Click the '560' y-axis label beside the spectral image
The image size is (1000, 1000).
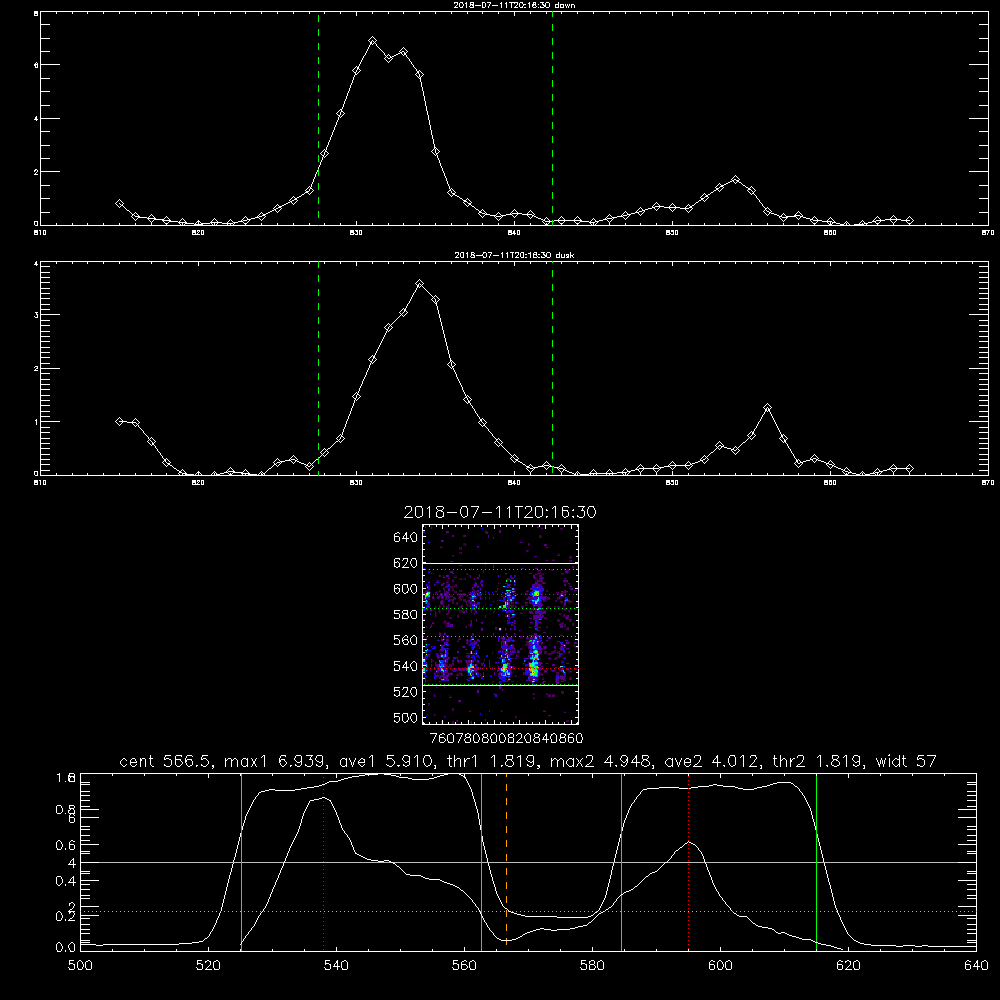(406, 640)
